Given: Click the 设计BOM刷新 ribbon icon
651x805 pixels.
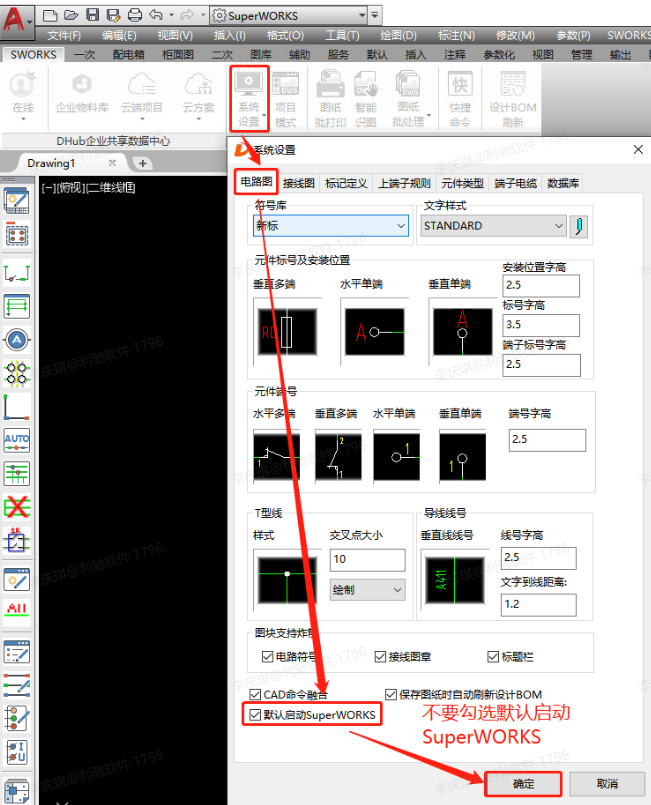Looking at the screenshot, I should [512, 99].
